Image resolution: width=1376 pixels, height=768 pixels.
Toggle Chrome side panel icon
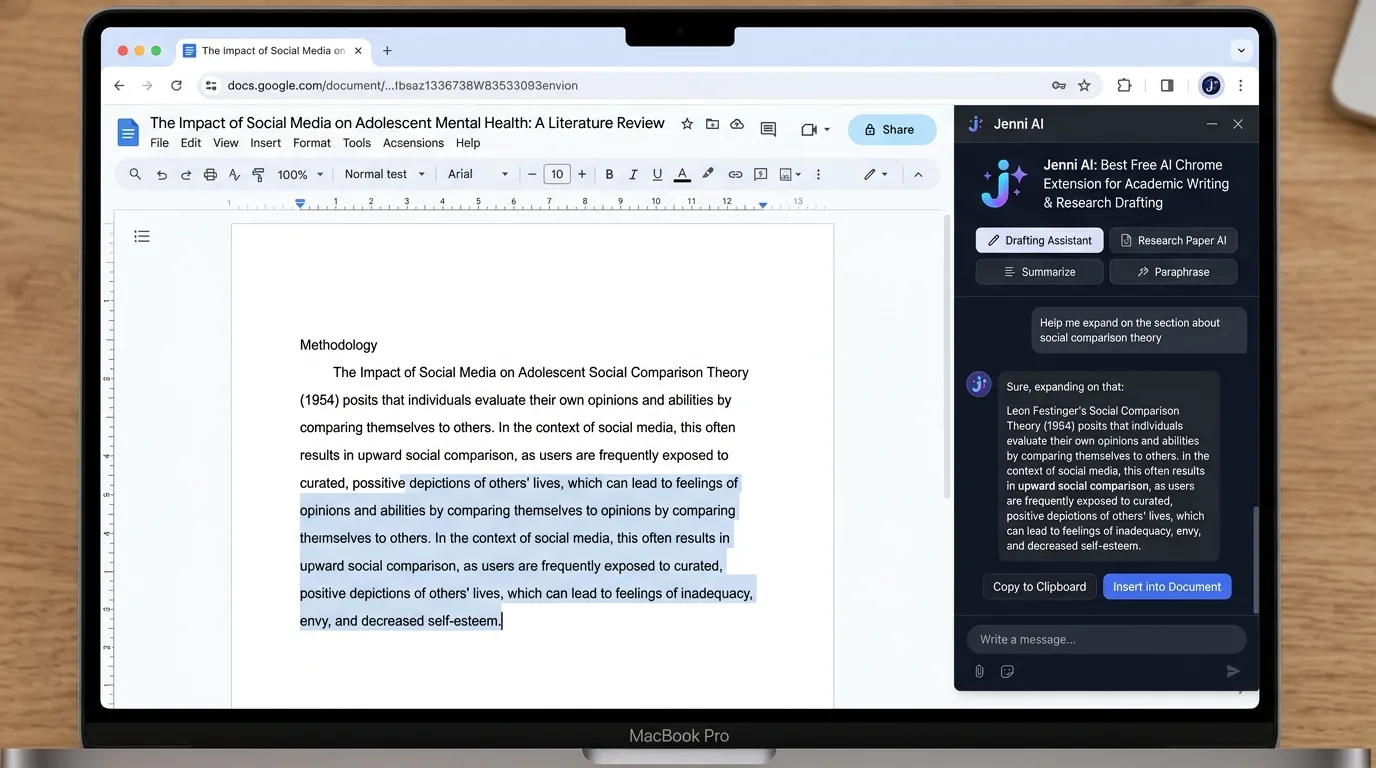1167,86
